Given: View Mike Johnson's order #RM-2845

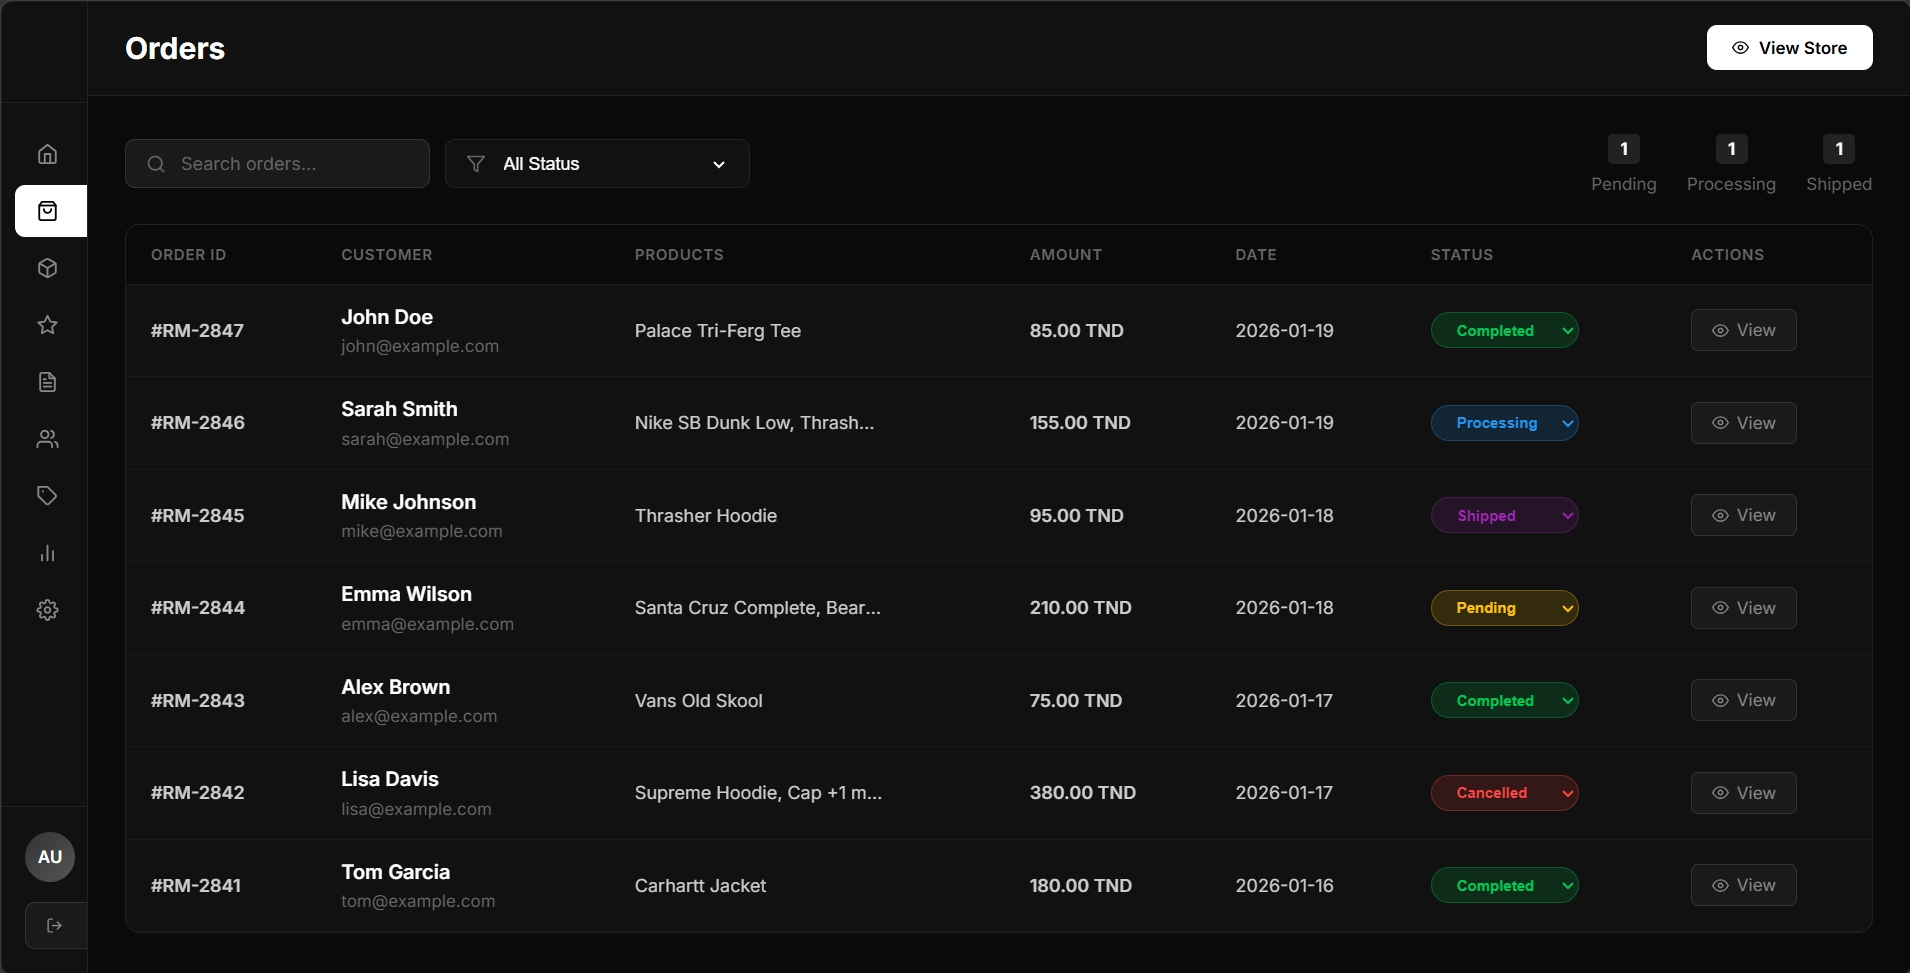Looking at the screenshot, I should (x=1743, y=515).
